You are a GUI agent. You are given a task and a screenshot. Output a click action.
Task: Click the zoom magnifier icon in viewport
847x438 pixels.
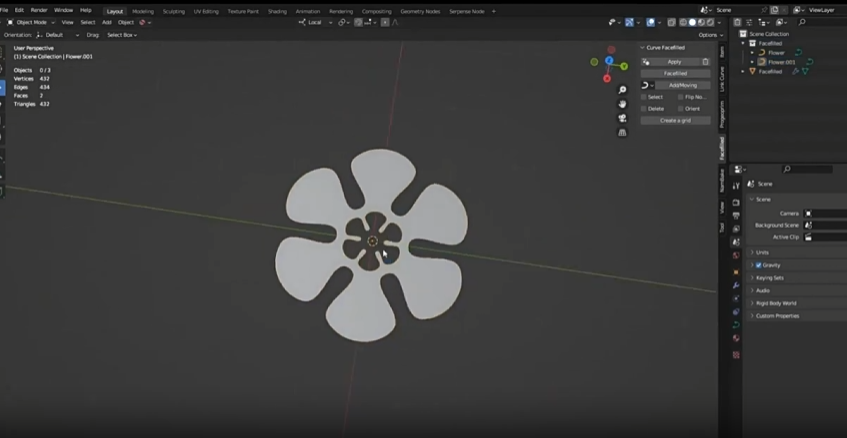tap(622, 90)
